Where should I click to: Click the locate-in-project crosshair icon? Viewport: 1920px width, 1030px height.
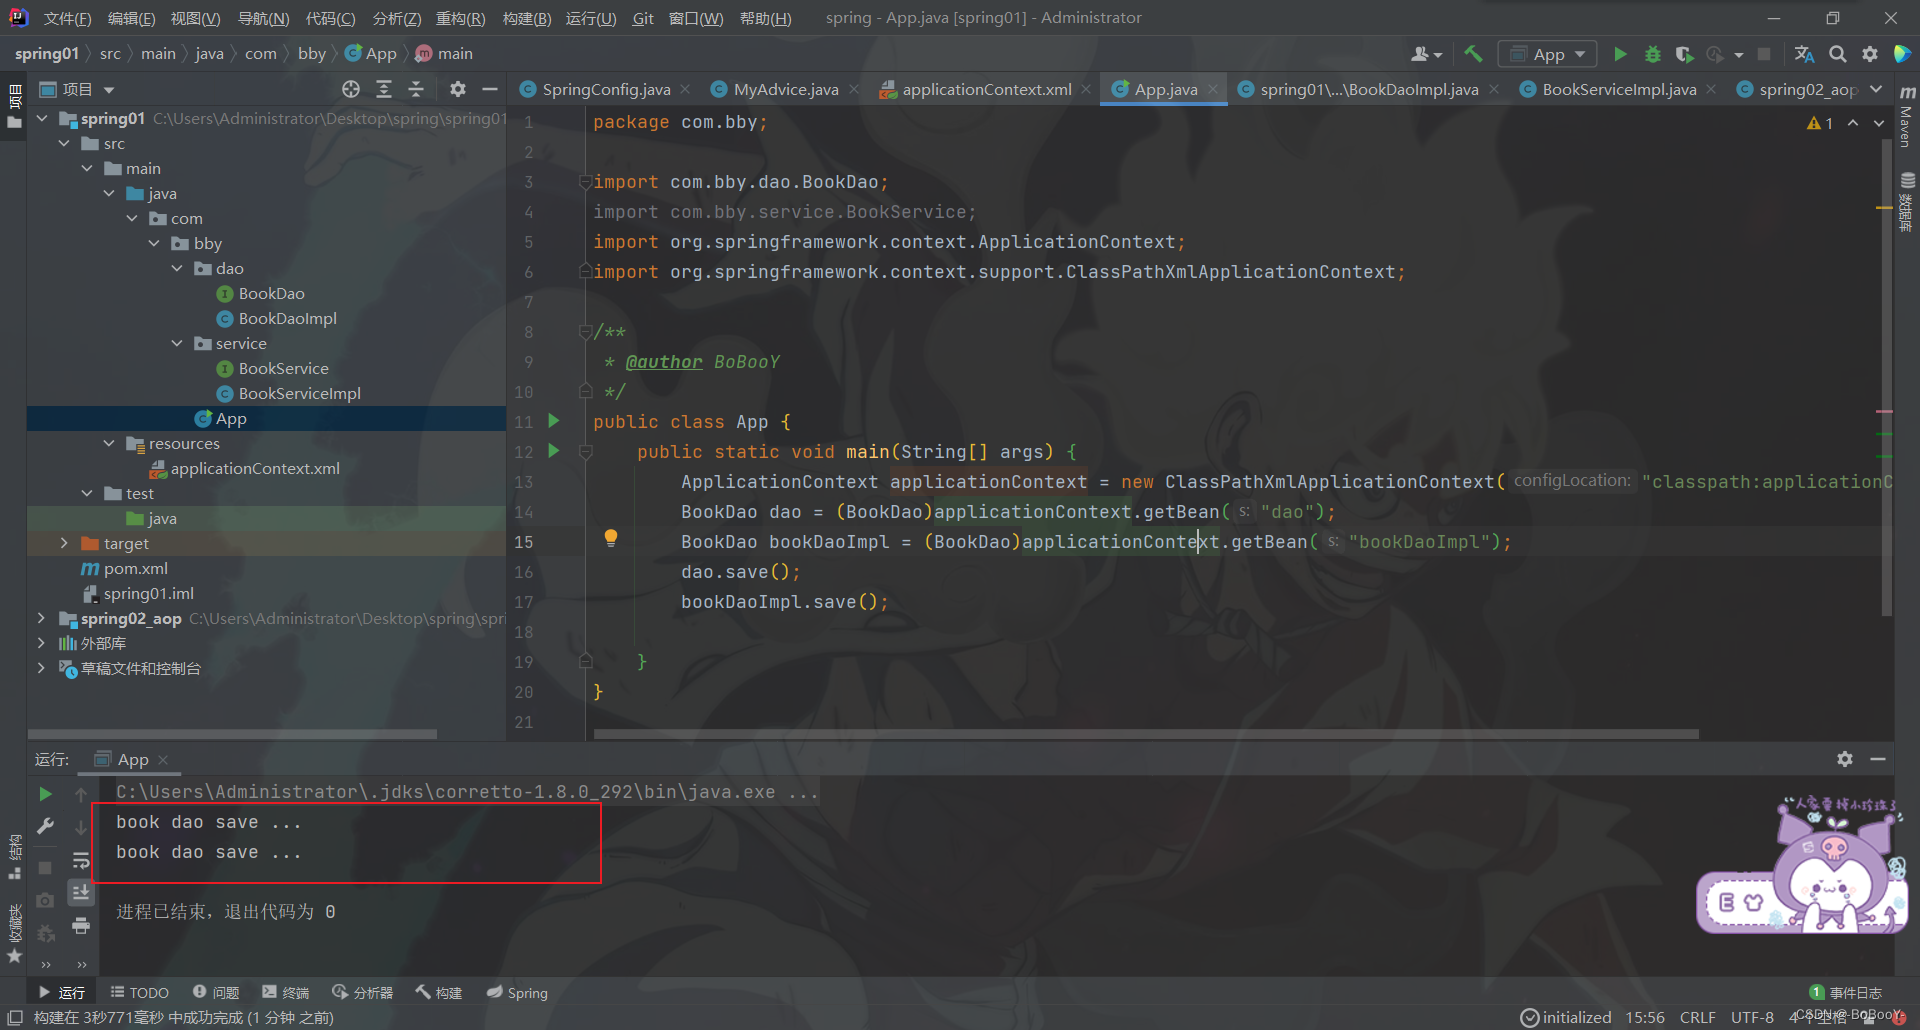351,89
